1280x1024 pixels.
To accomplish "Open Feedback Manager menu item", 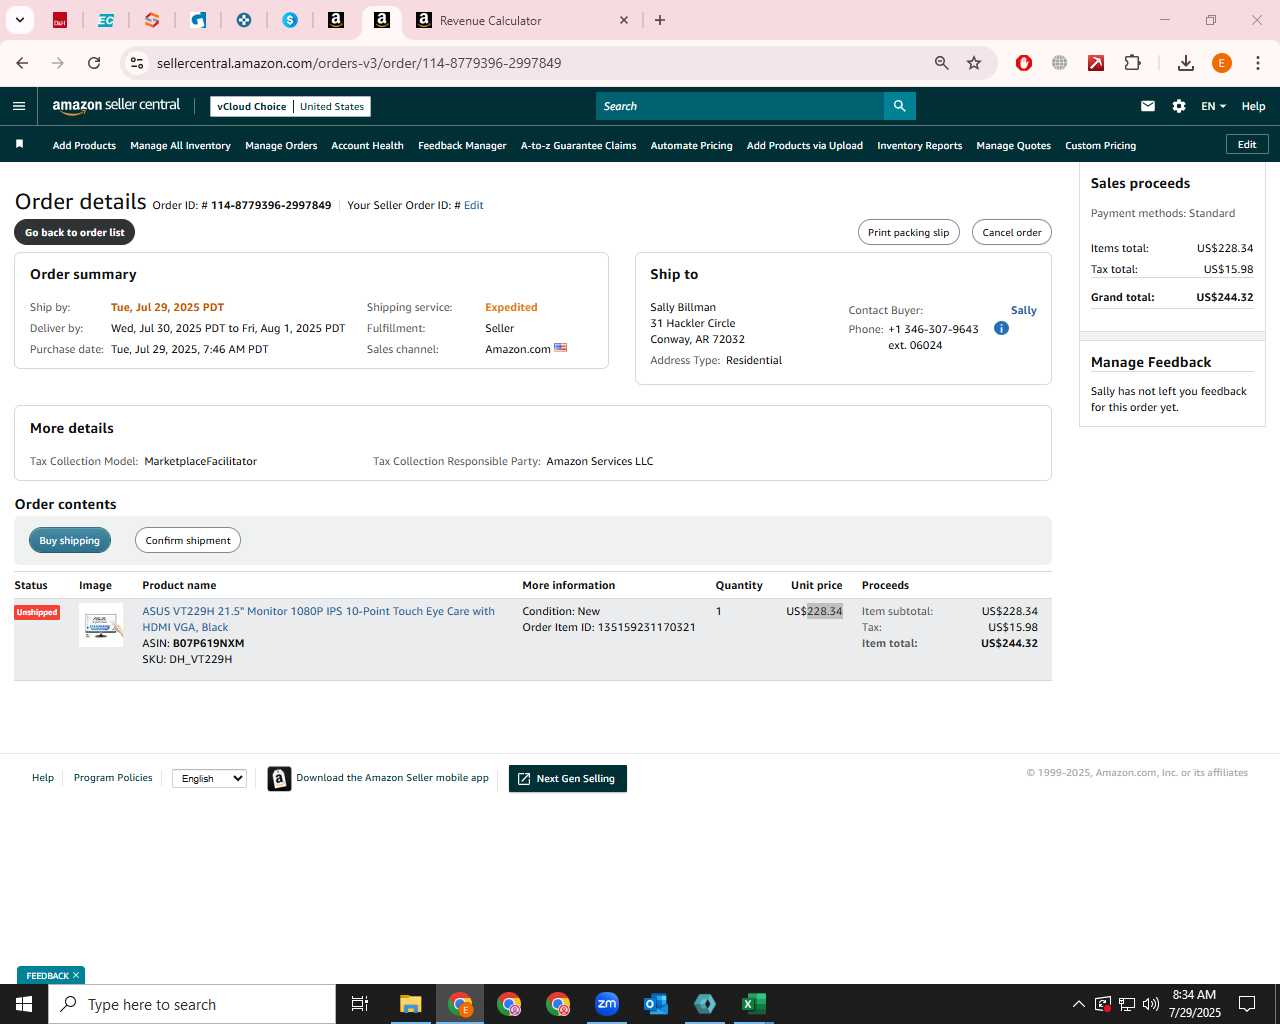I will [462, 145].
